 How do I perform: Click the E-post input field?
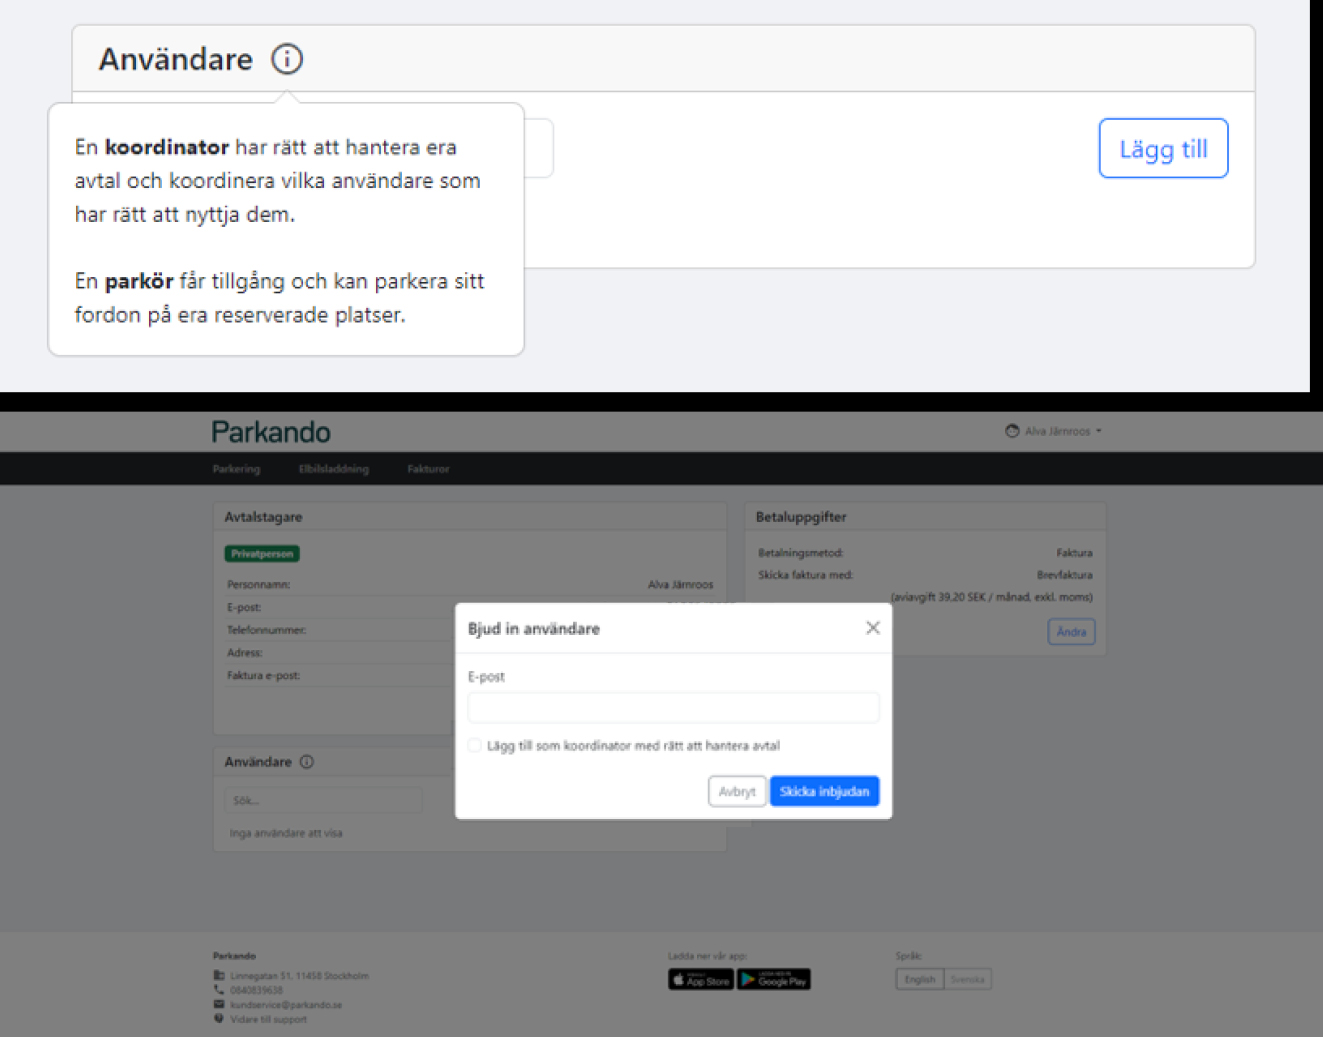(x=673, y=708)
